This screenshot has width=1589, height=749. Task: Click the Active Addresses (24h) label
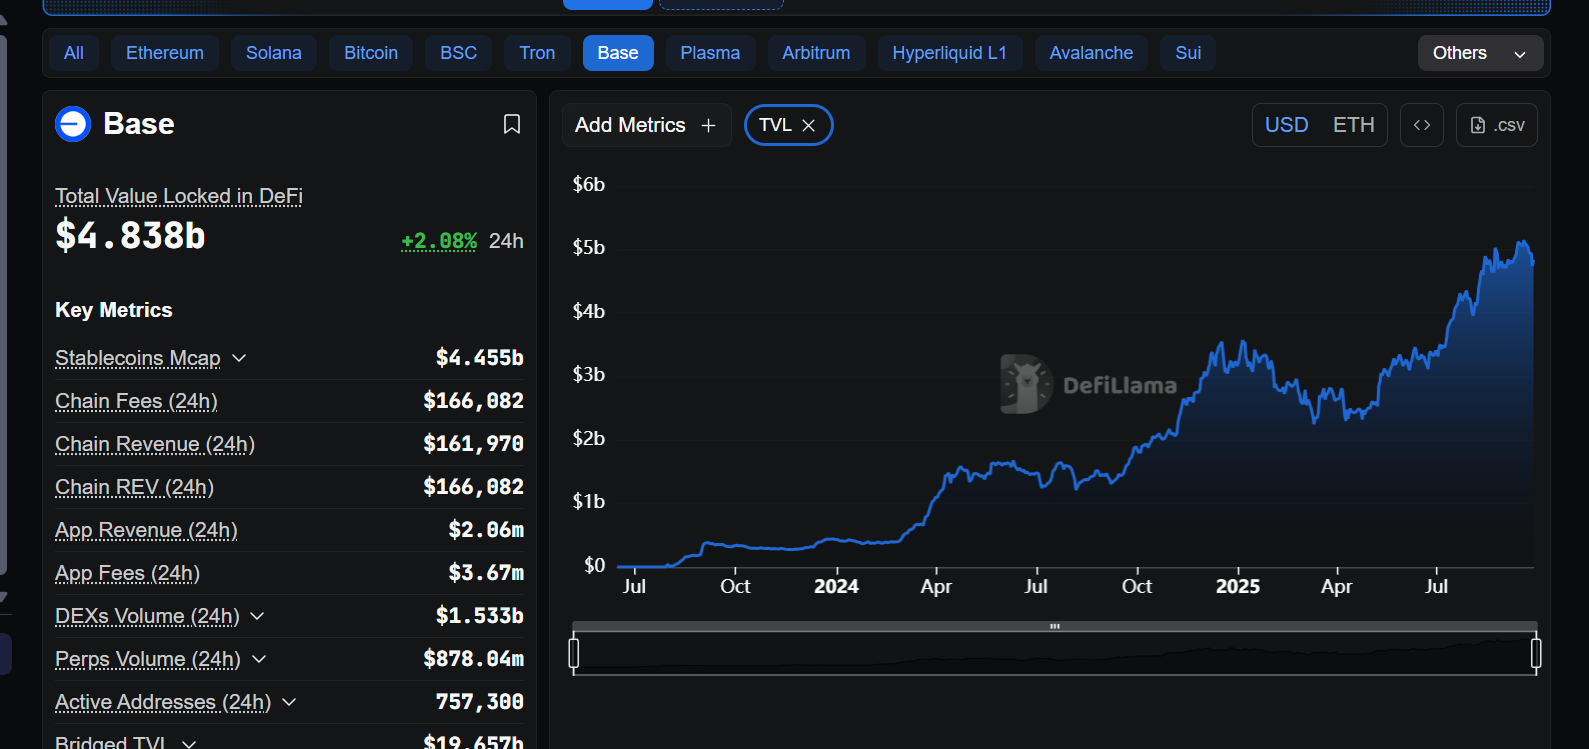[163, 702]
